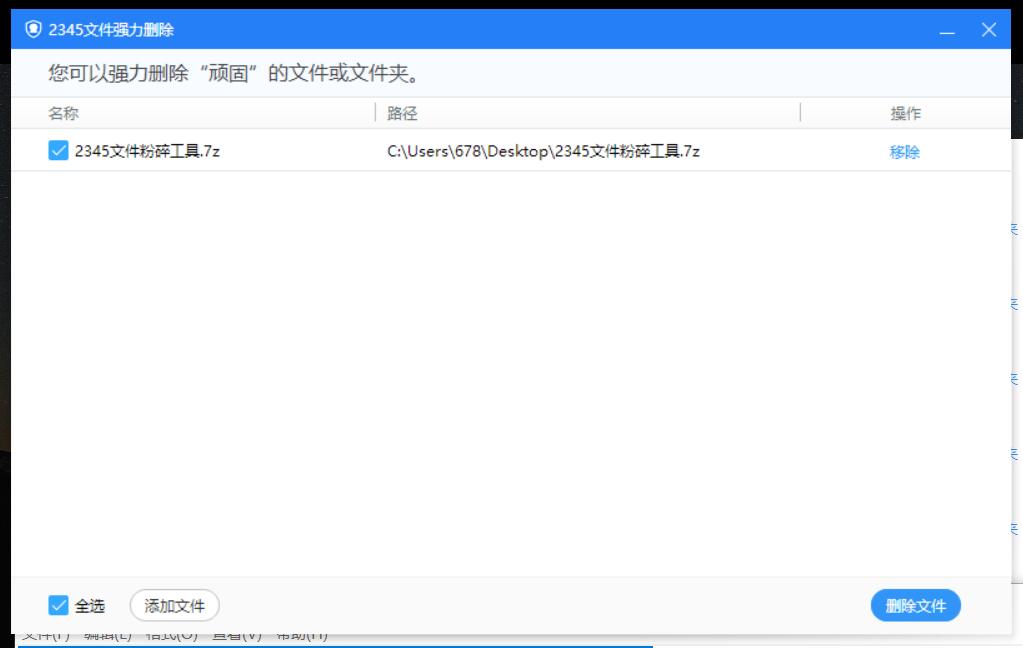This screenshot has height=648, width=1023.
Task: Uncheck the 2345文件粉碎工具.7z checkbox
Action: tap(58, 151)
